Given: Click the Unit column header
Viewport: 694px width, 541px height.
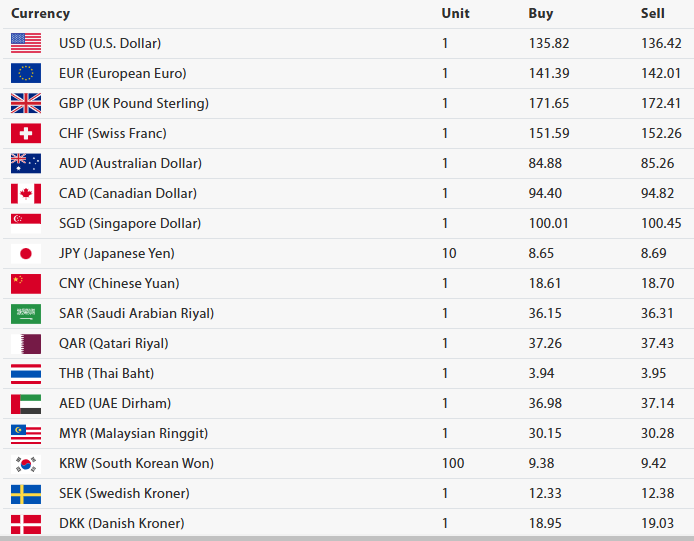Looking at the screenshot, I should click(x=455, y=14).
